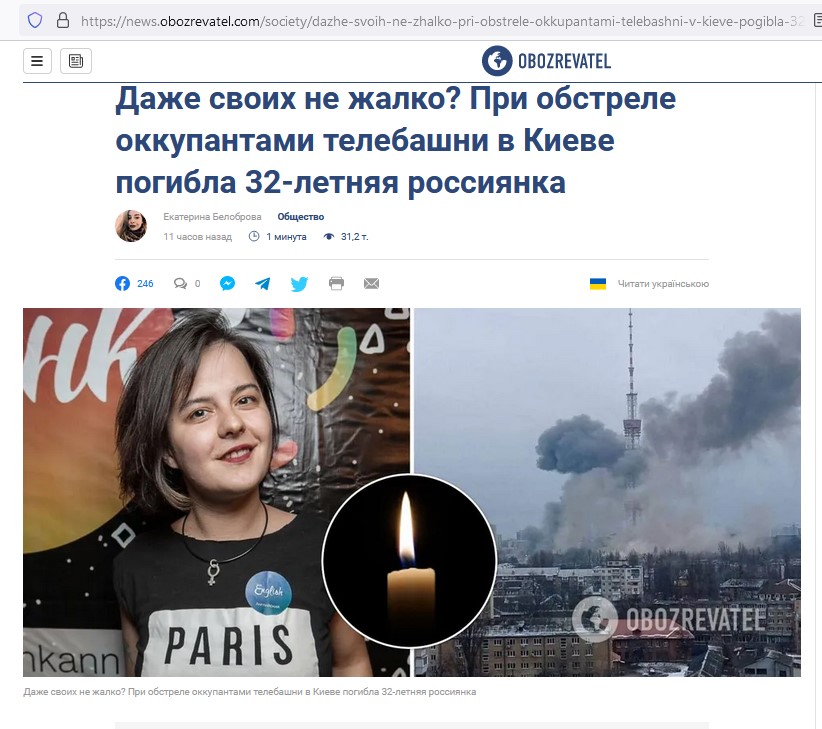The width and height of the screenshot is (822, 729).
Task: Open the main article collage image
Action: click(412, 492)
